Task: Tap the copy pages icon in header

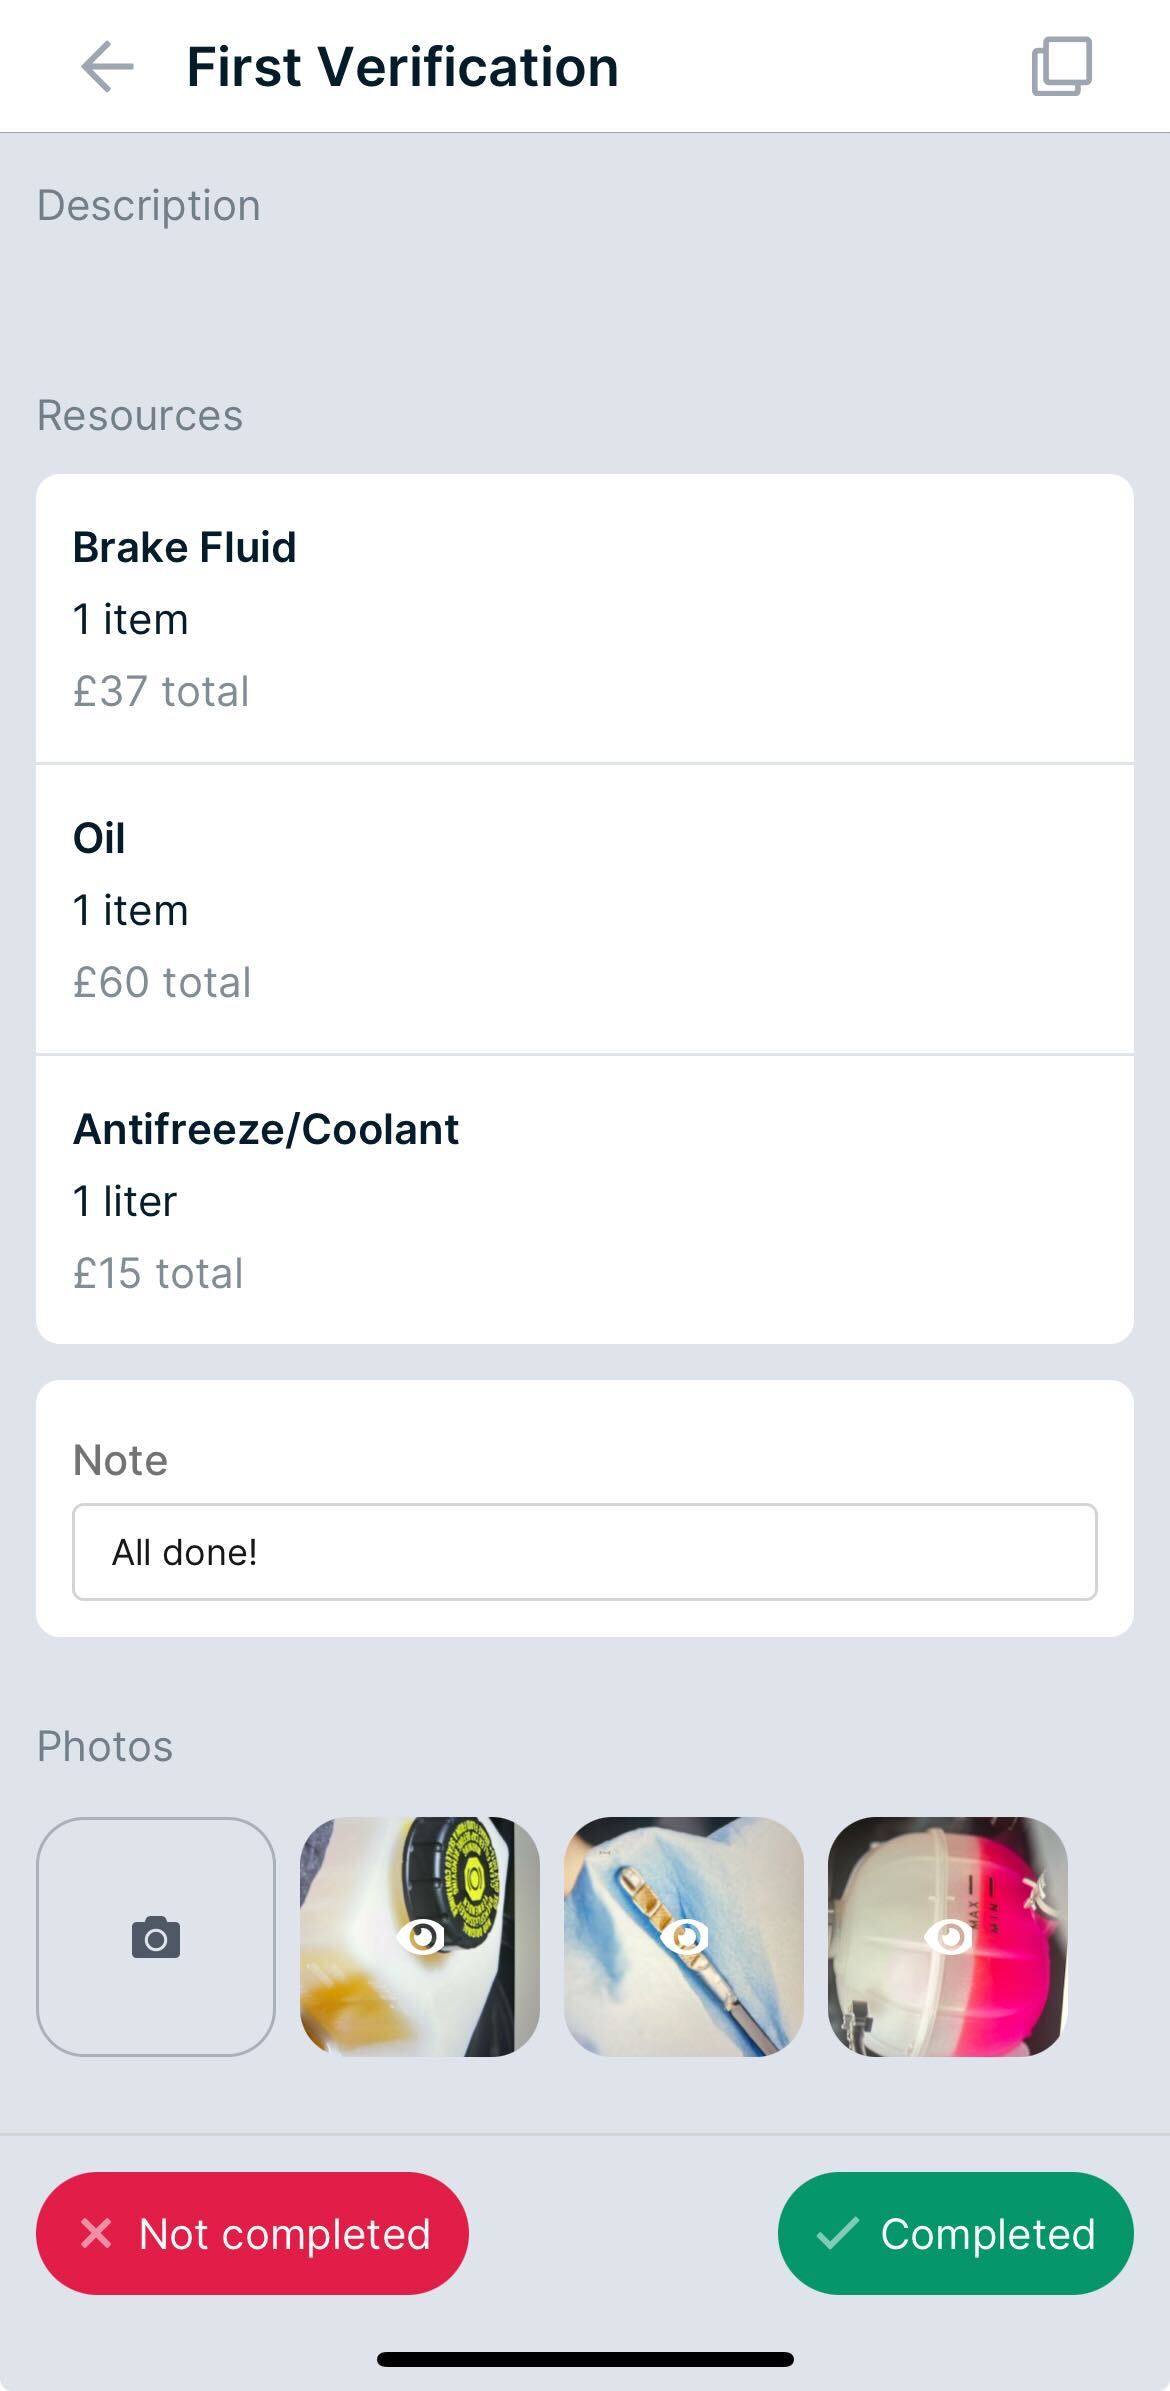Action: click(1061, 67)
